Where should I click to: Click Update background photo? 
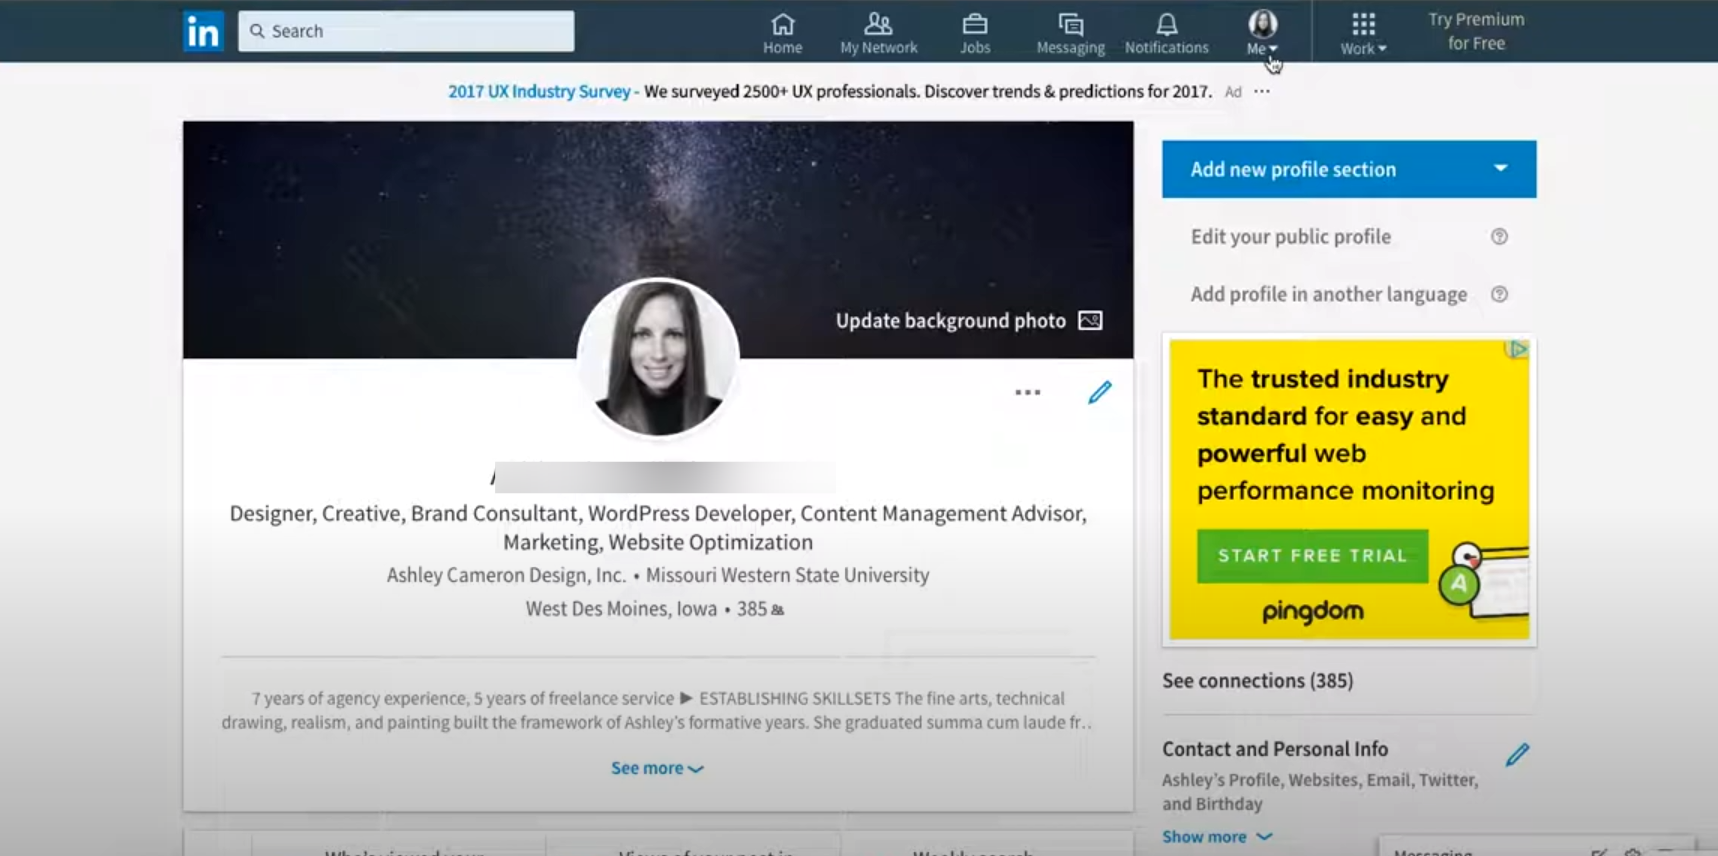tap(951, 320)
